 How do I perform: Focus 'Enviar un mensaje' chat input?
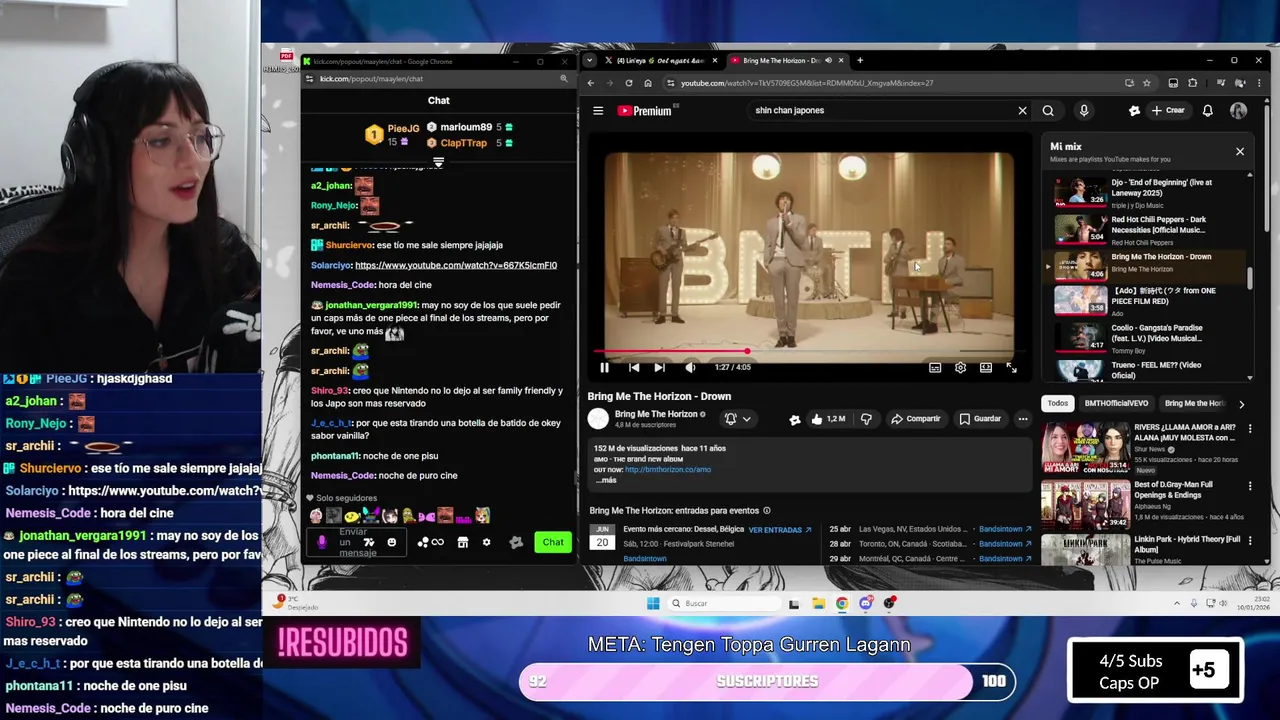click(x=355, y=542)
